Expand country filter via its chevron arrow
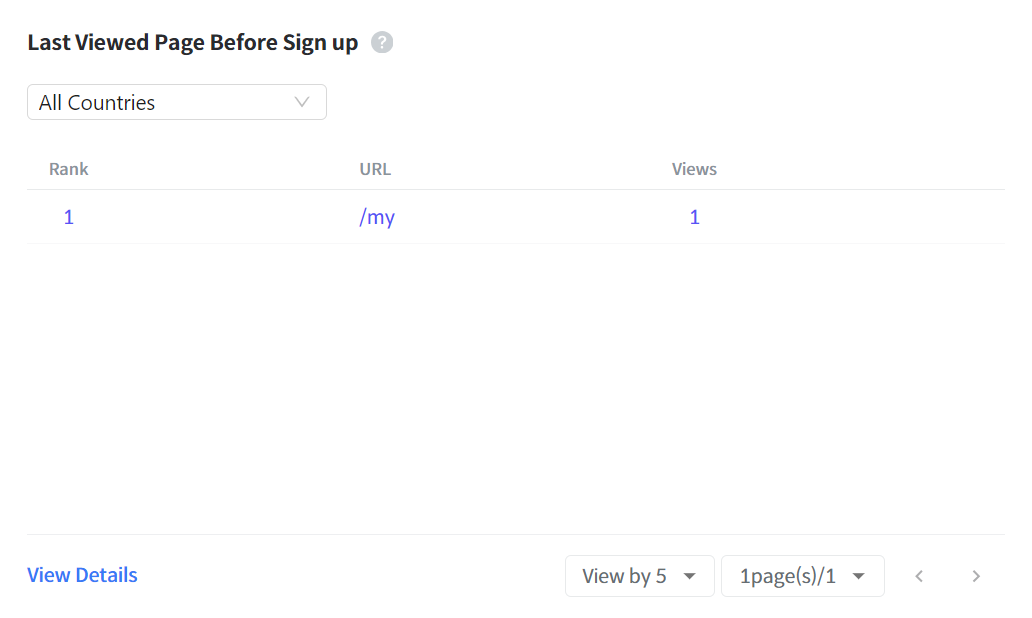 301,102
